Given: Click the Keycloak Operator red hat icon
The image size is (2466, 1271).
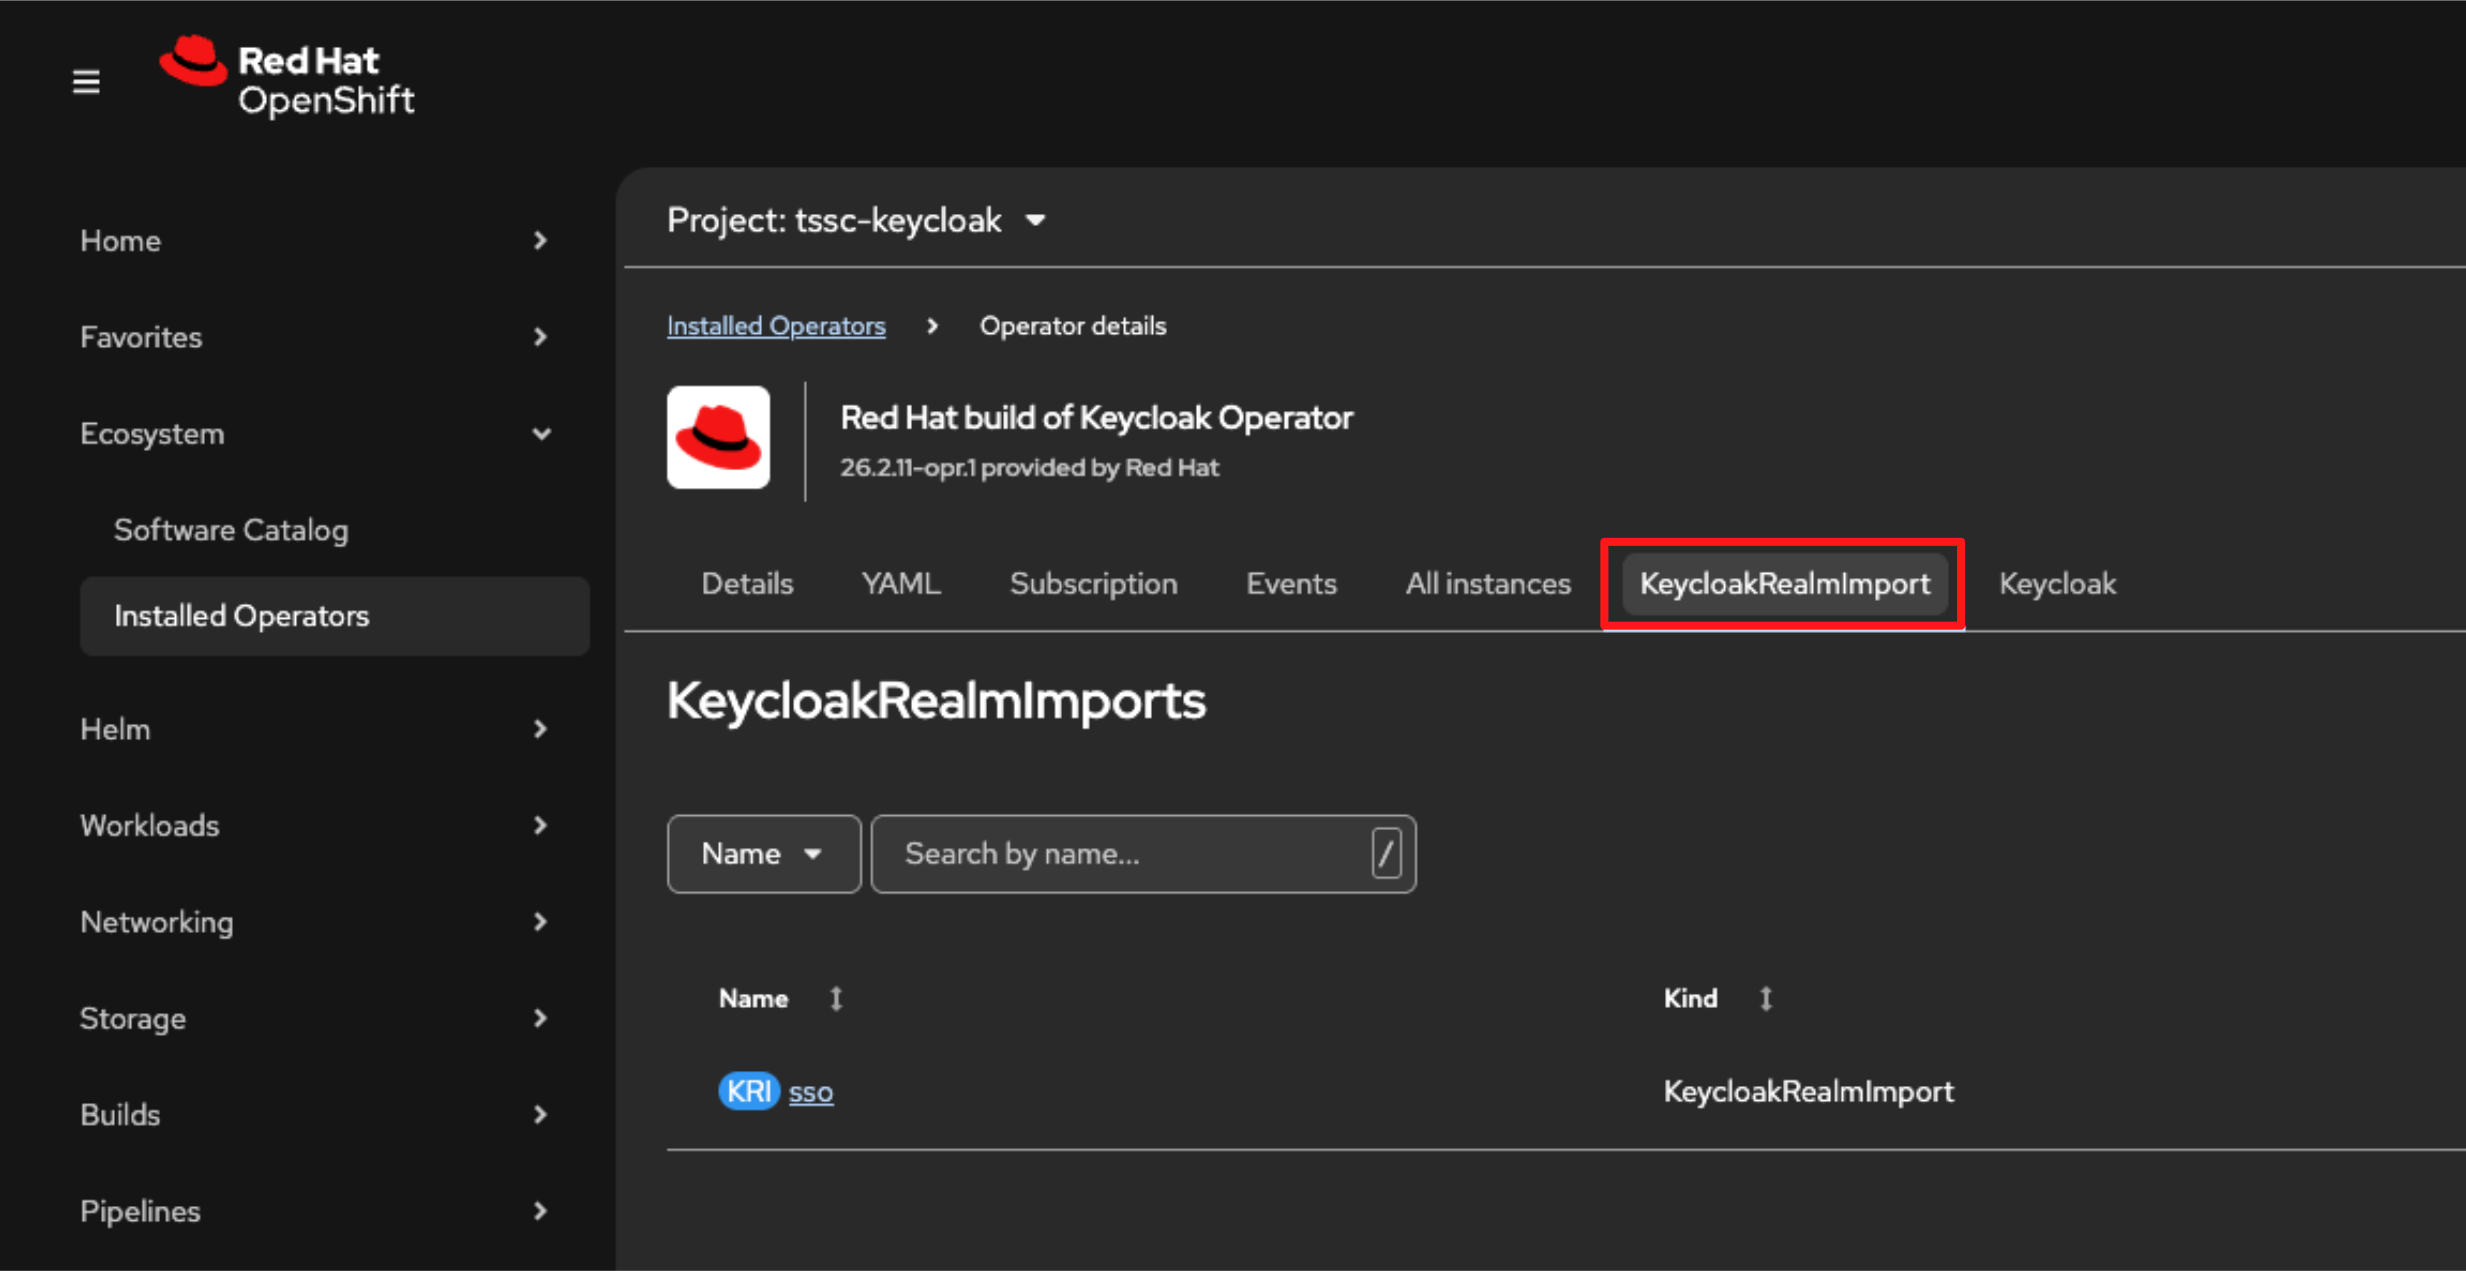Looking at the screenshot, I should pyautogui.click(x=718, y=438).
